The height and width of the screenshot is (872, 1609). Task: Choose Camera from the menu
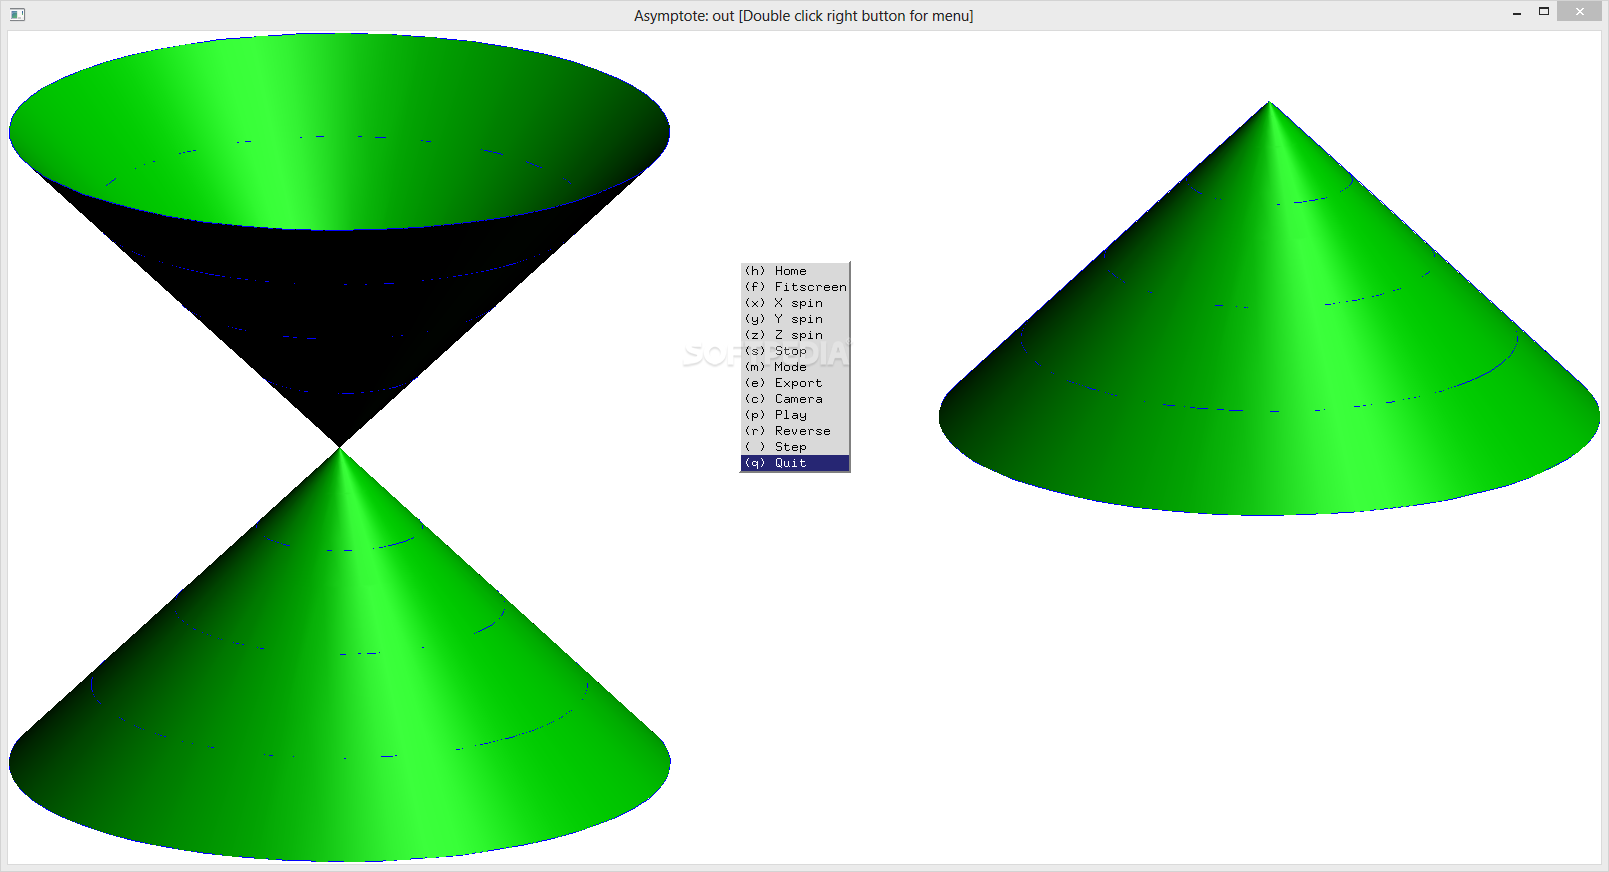pyautogui.click(x=795, y=399)
